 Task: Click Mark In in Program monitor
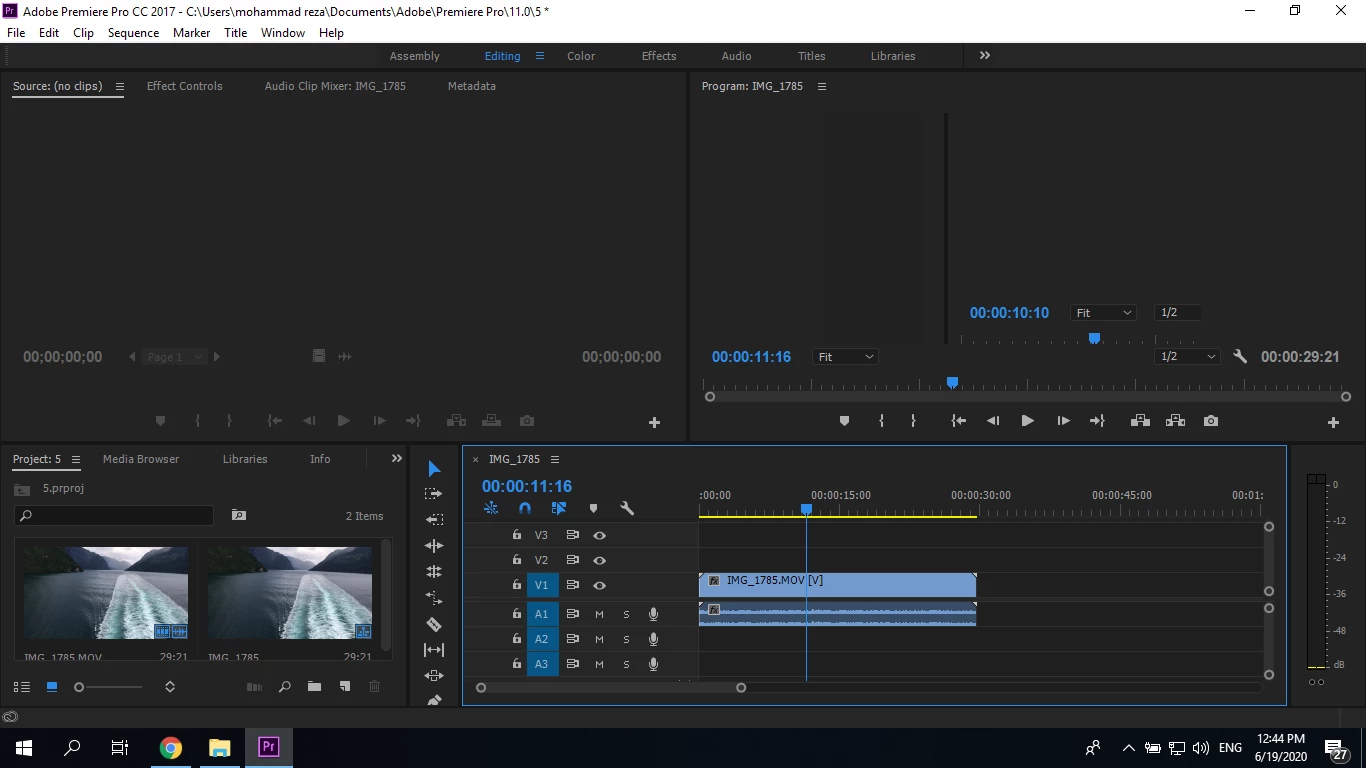pyautogui.click(x=881, y=421)
